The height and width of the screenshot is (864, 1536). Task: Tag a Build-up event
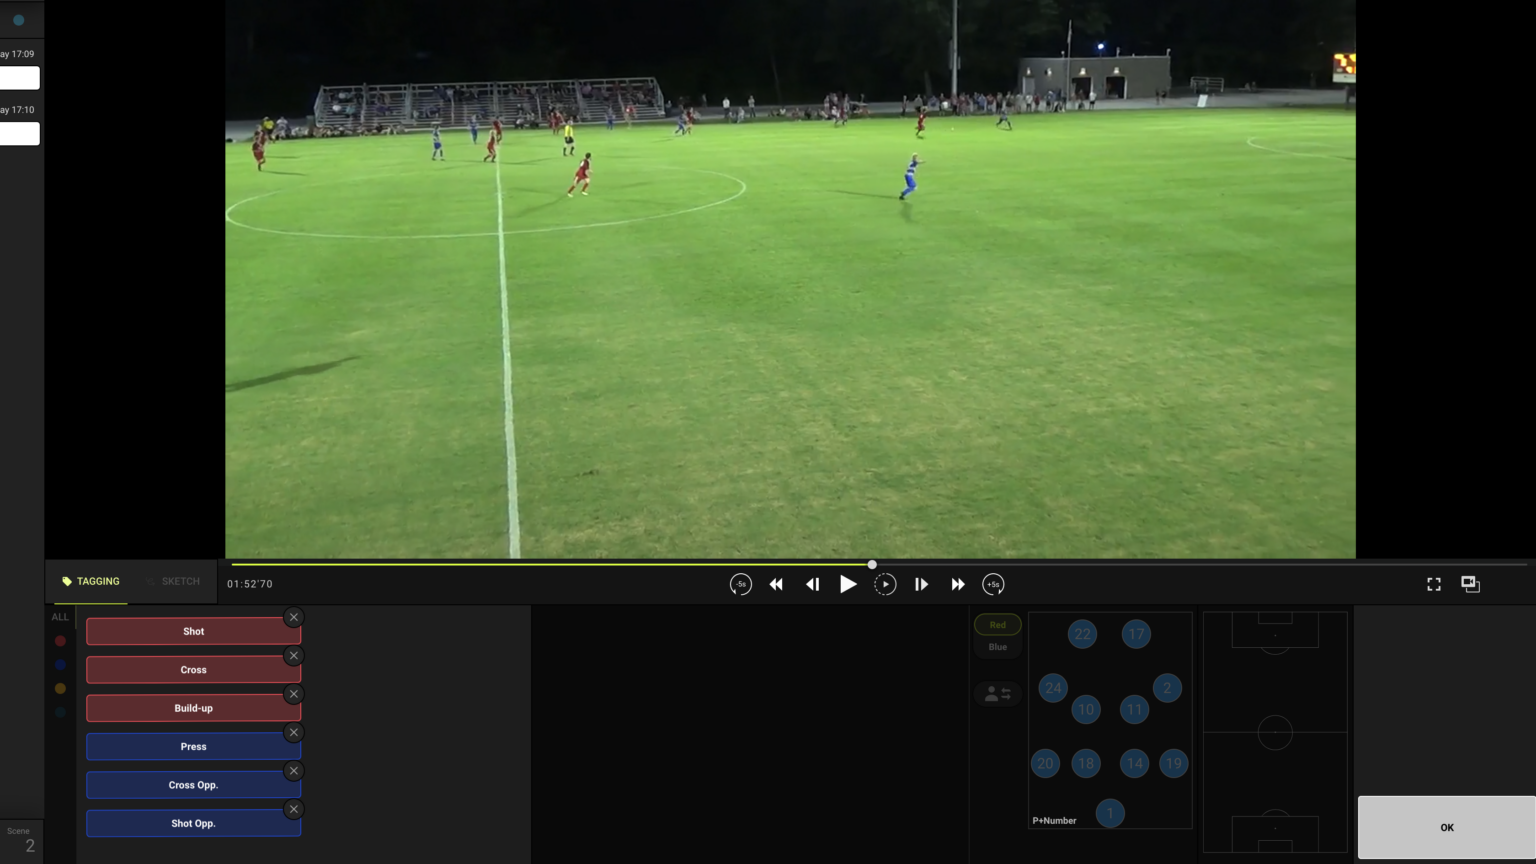[x=193, y=708]
